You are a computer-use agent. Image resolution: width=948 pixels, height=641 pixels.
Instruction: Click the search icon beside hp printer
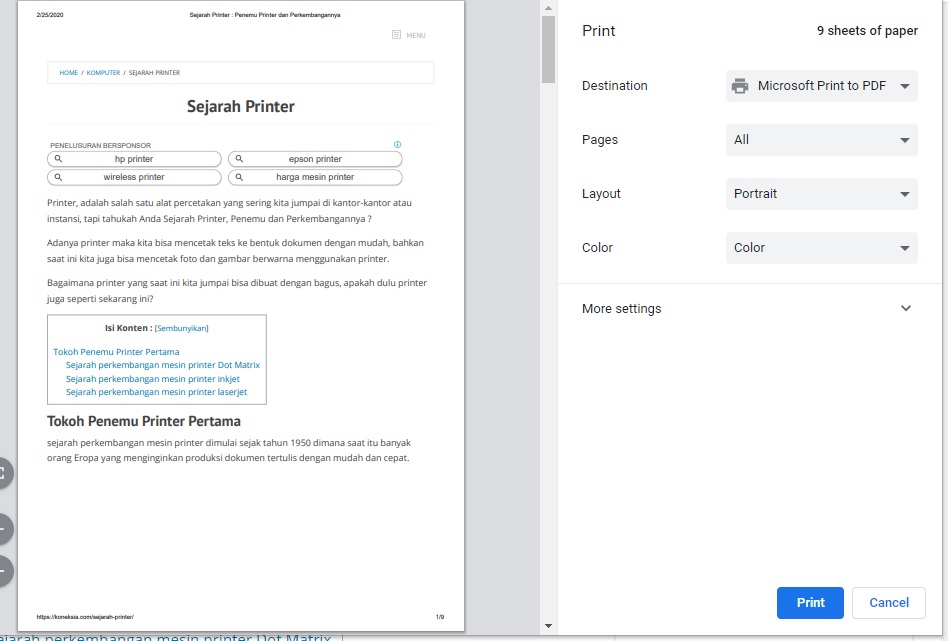pos(58,158)
